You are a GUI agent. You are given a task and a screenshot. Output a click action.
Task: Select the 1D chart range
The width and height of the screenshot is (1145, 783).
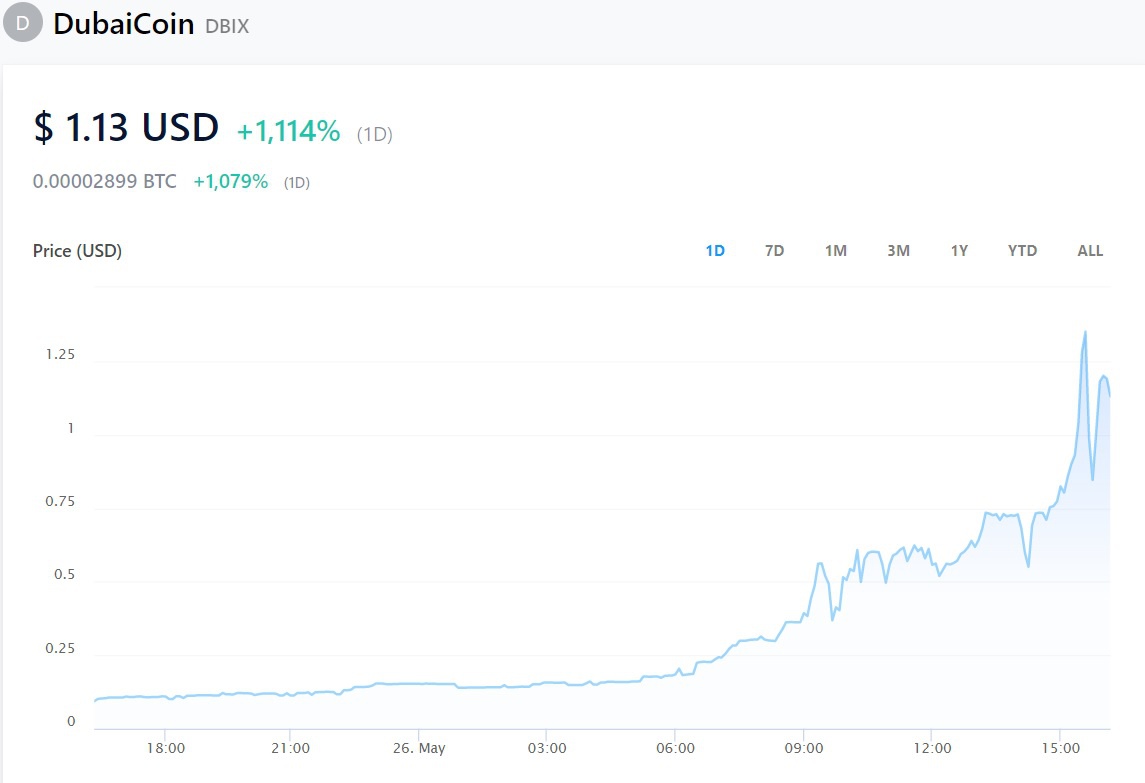coord(715,251)
